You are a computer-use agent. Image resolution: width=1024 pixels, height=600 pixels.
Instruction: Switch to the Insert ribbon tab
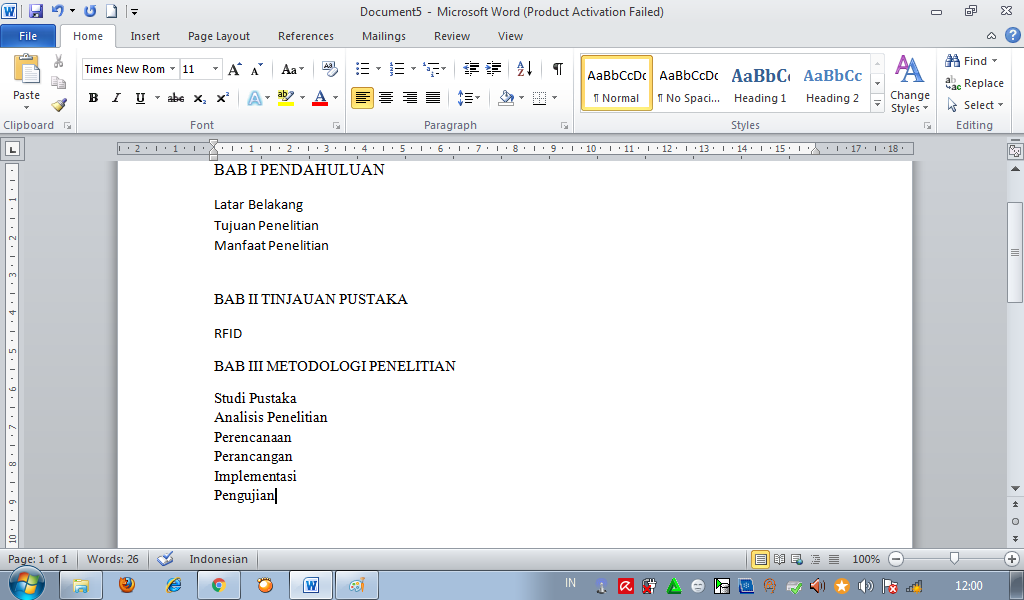point(145,35)
